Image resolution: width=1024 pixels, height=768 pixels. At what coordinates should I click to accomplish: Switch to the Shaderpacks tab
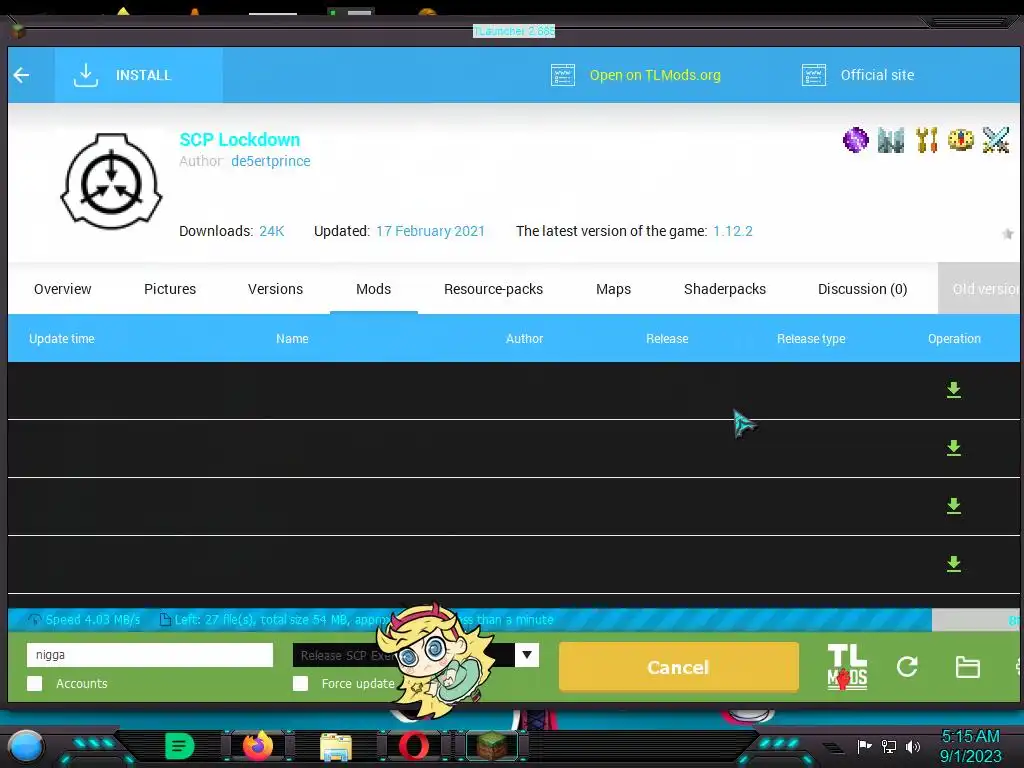tap(725, 289)
